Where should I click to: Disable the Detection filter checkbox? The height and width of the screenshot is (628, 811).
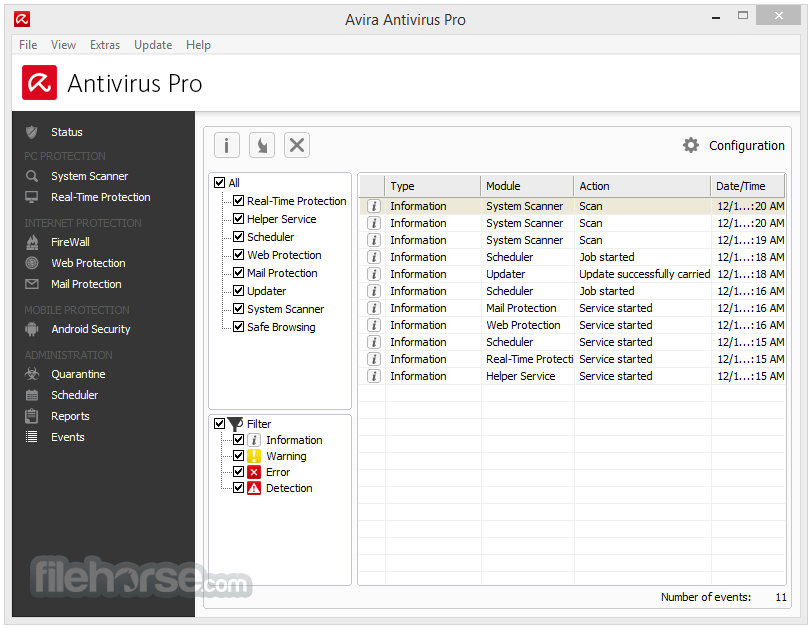238,488
